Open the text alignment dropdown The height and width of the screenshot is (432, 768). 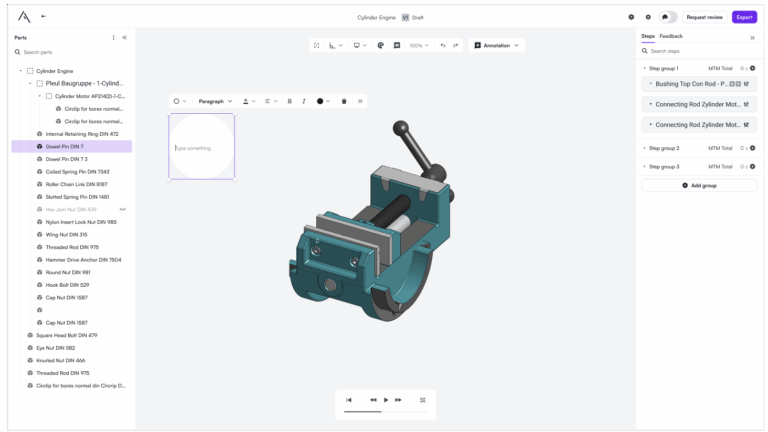point(271,101)
